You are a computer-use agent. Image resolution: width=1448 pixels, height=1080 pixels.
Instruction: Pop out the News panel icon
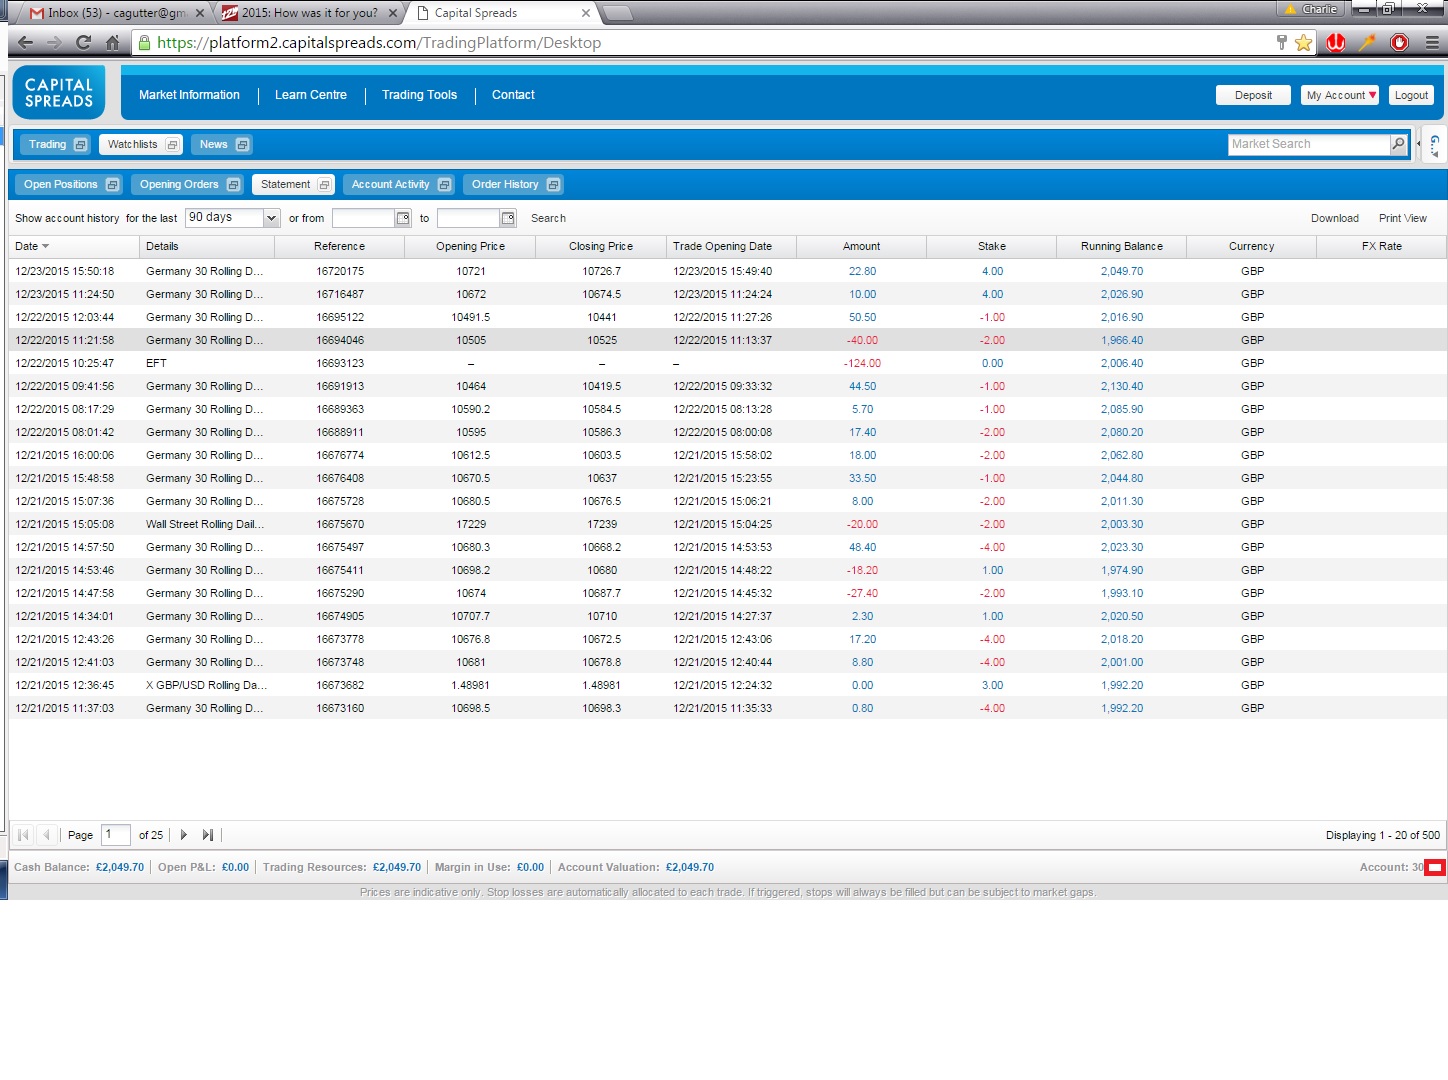coord(242,145)
